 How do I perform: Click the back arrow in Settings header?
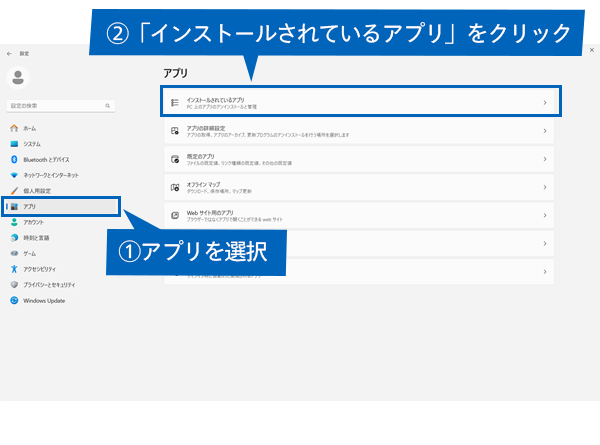click(x=9, y=52)
